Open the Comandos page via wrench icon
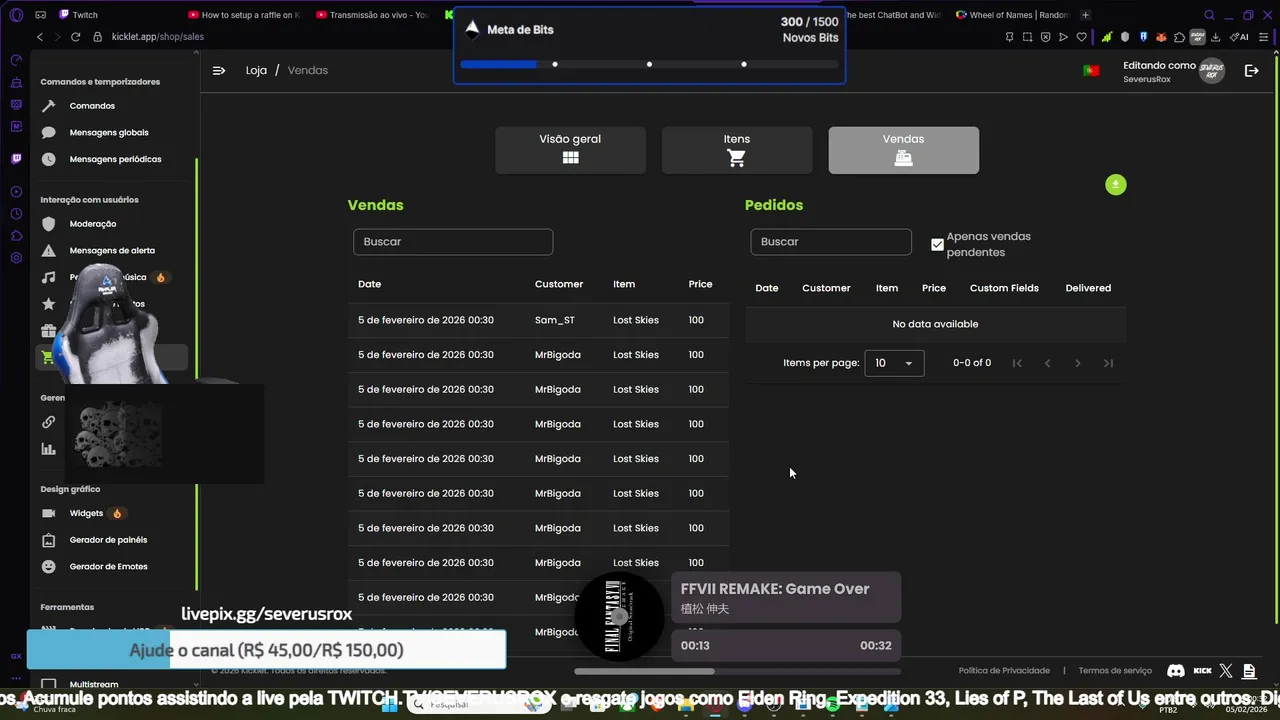The width and height of the screenshot is (1280, 720). 48,106
